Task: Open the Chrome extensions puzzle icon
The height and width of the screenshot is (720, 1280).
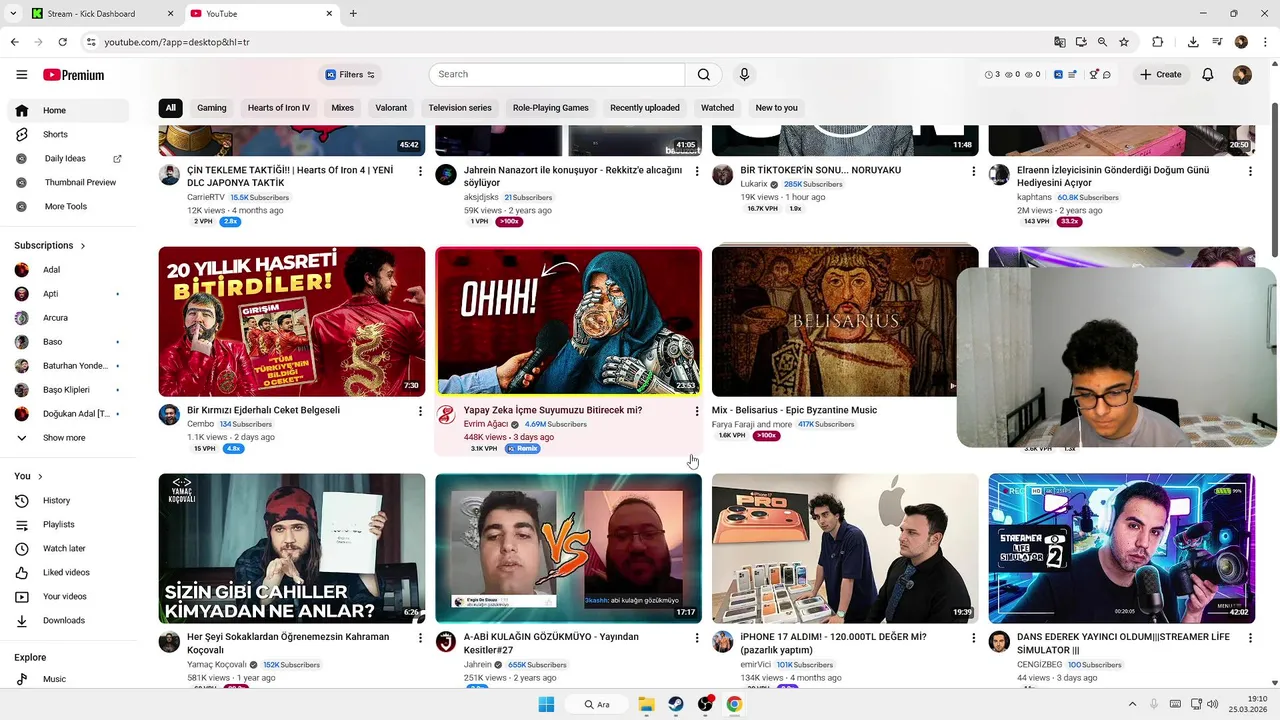Action: [x=1157, y=42]
